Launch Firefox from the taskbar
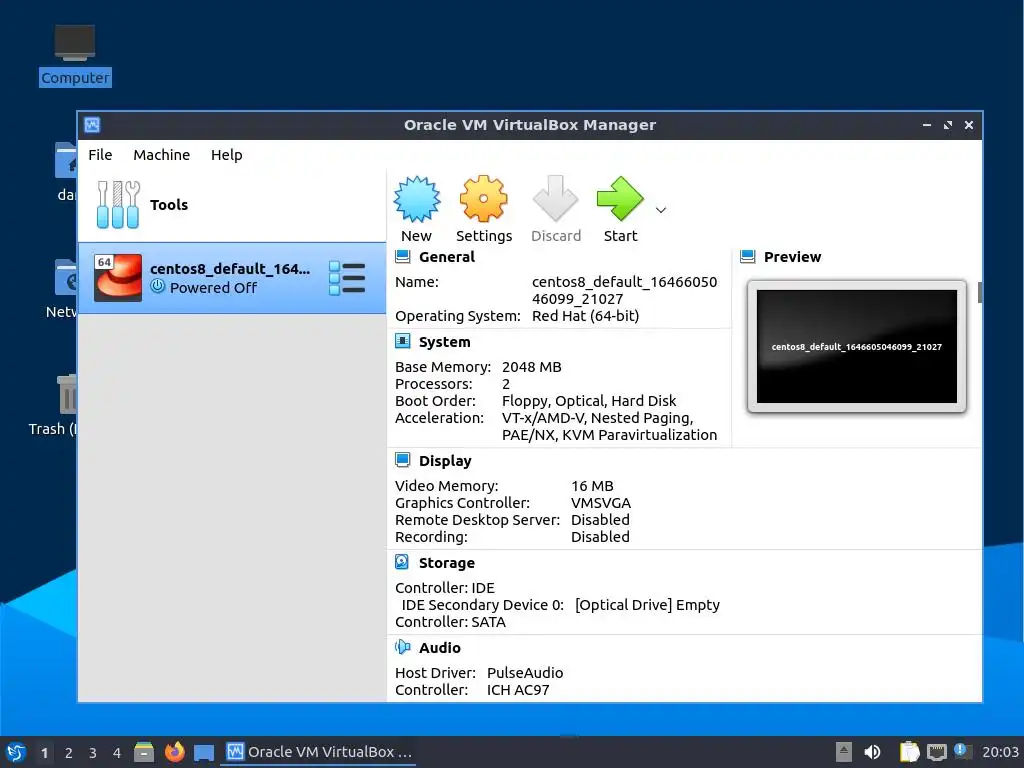 174,752
